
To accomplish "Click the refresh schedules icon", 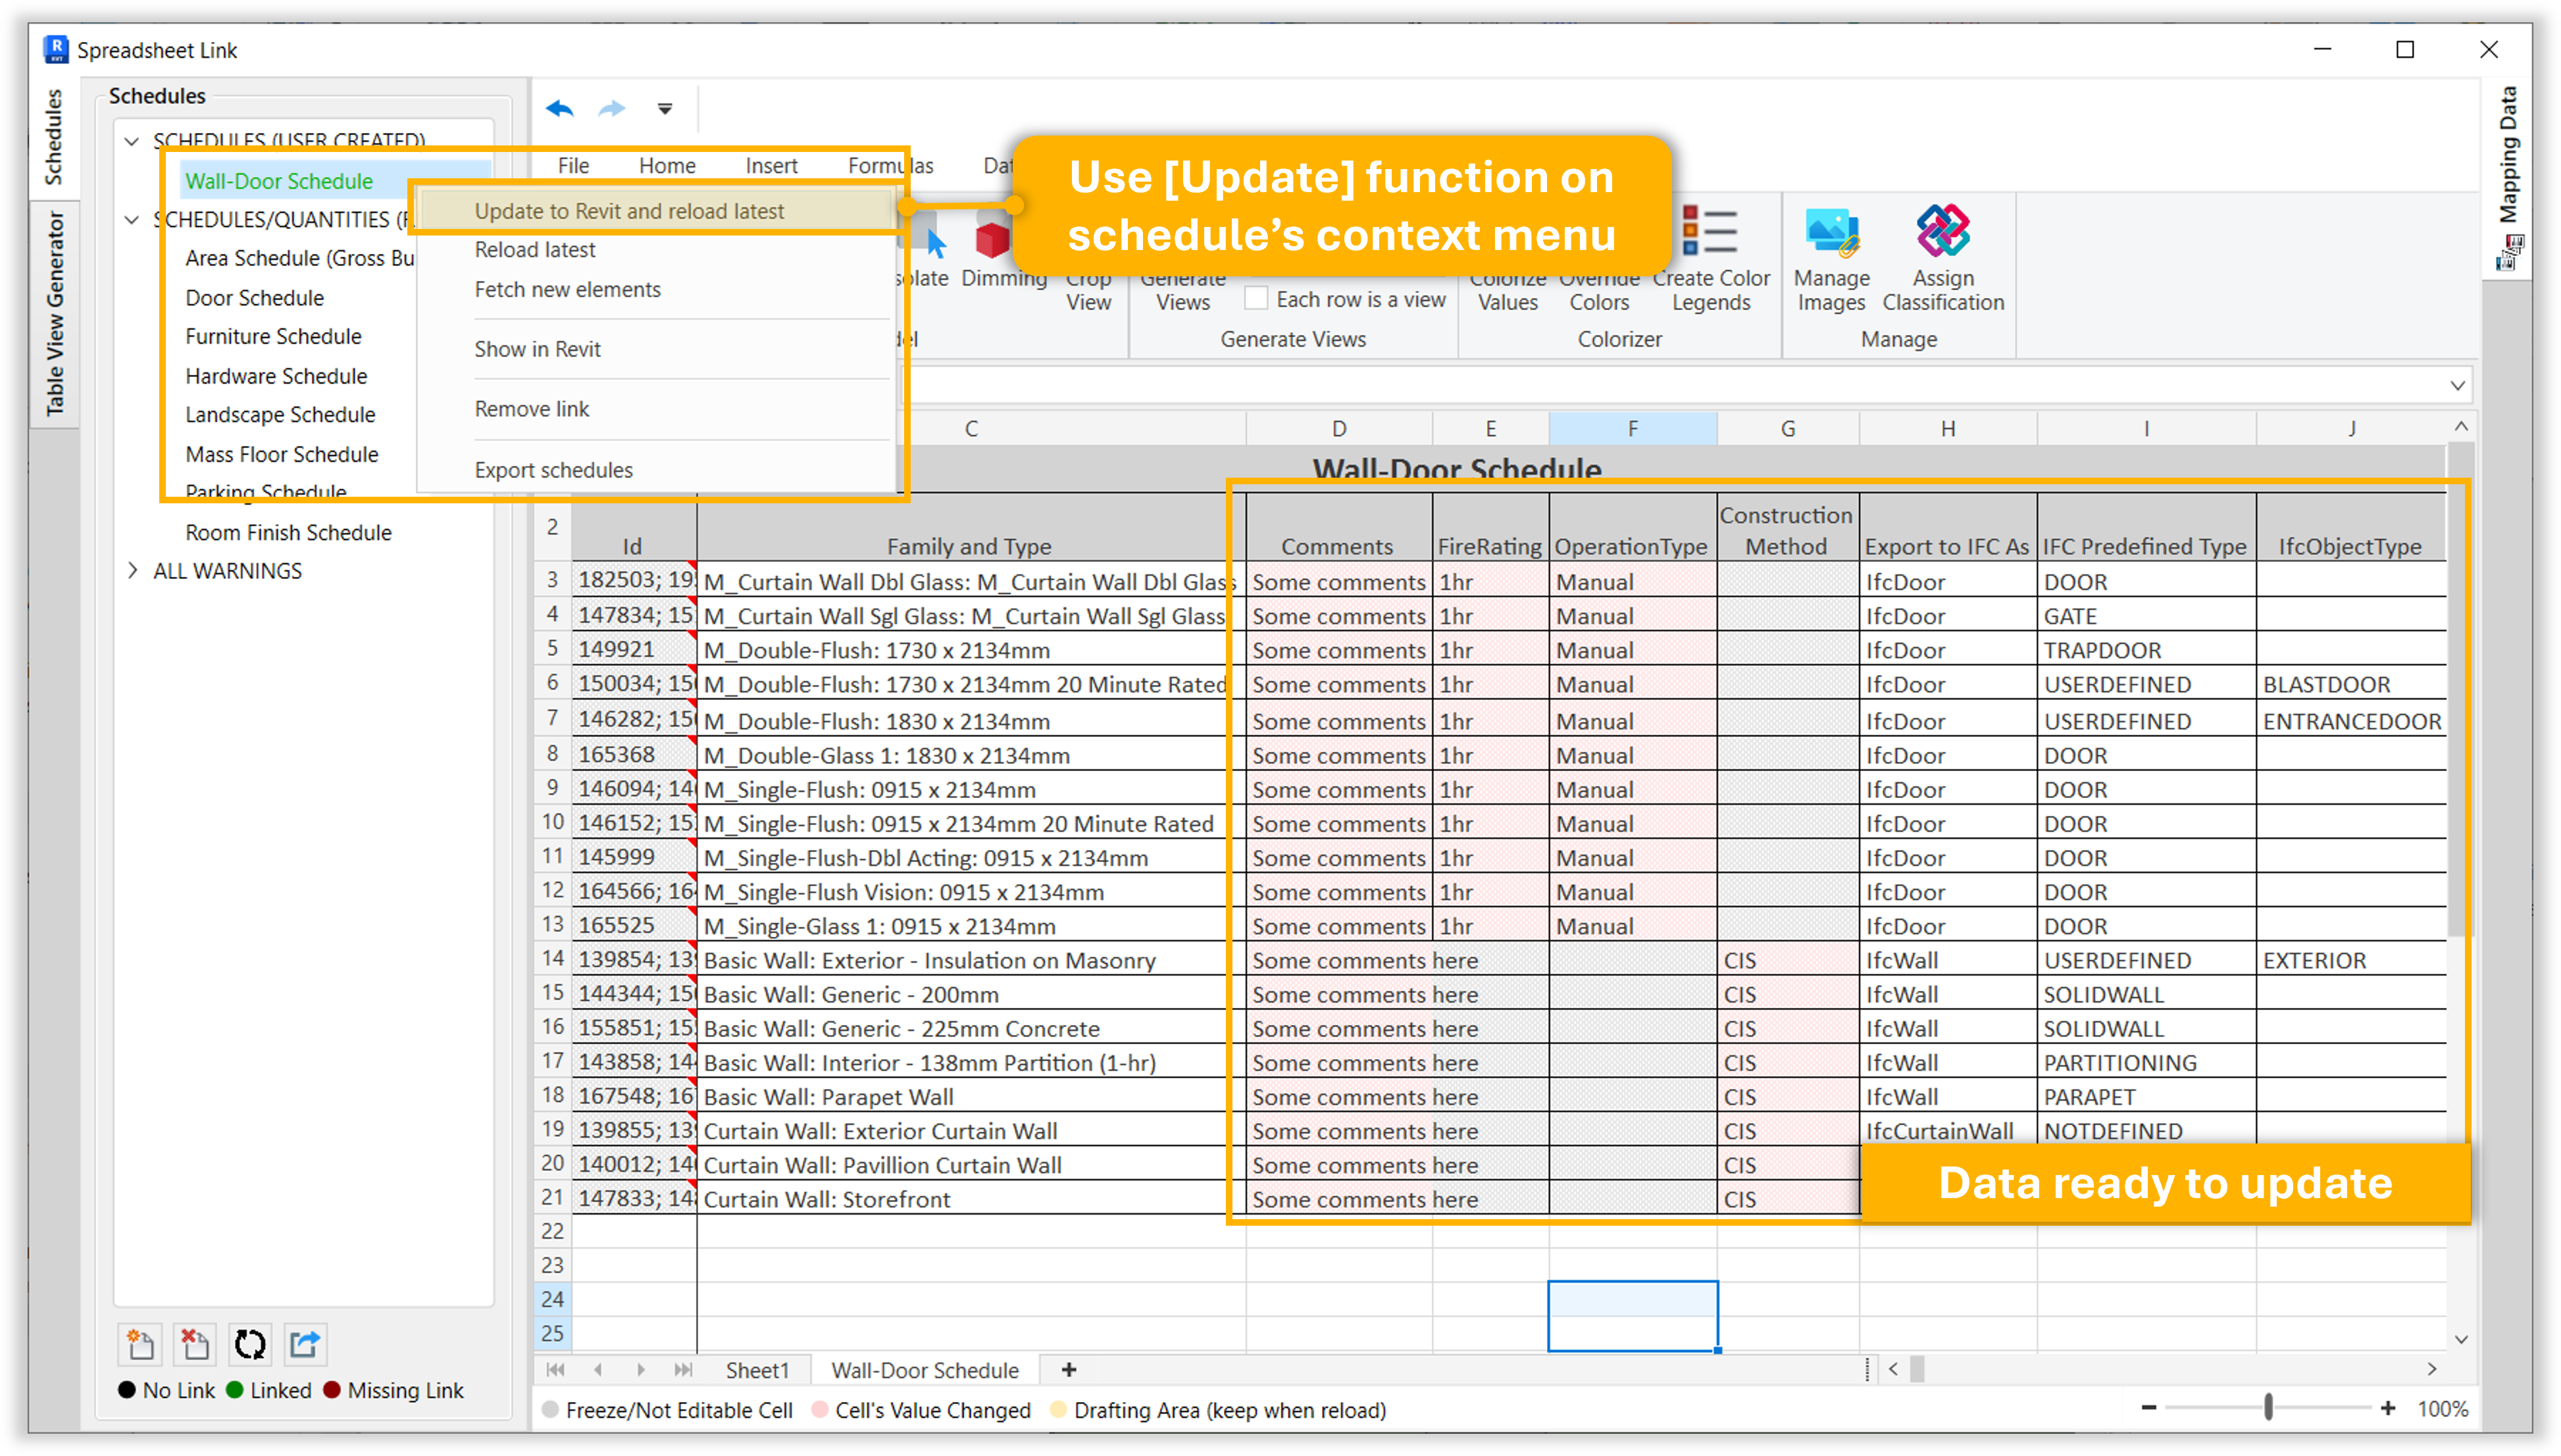I will point(250,1344).
